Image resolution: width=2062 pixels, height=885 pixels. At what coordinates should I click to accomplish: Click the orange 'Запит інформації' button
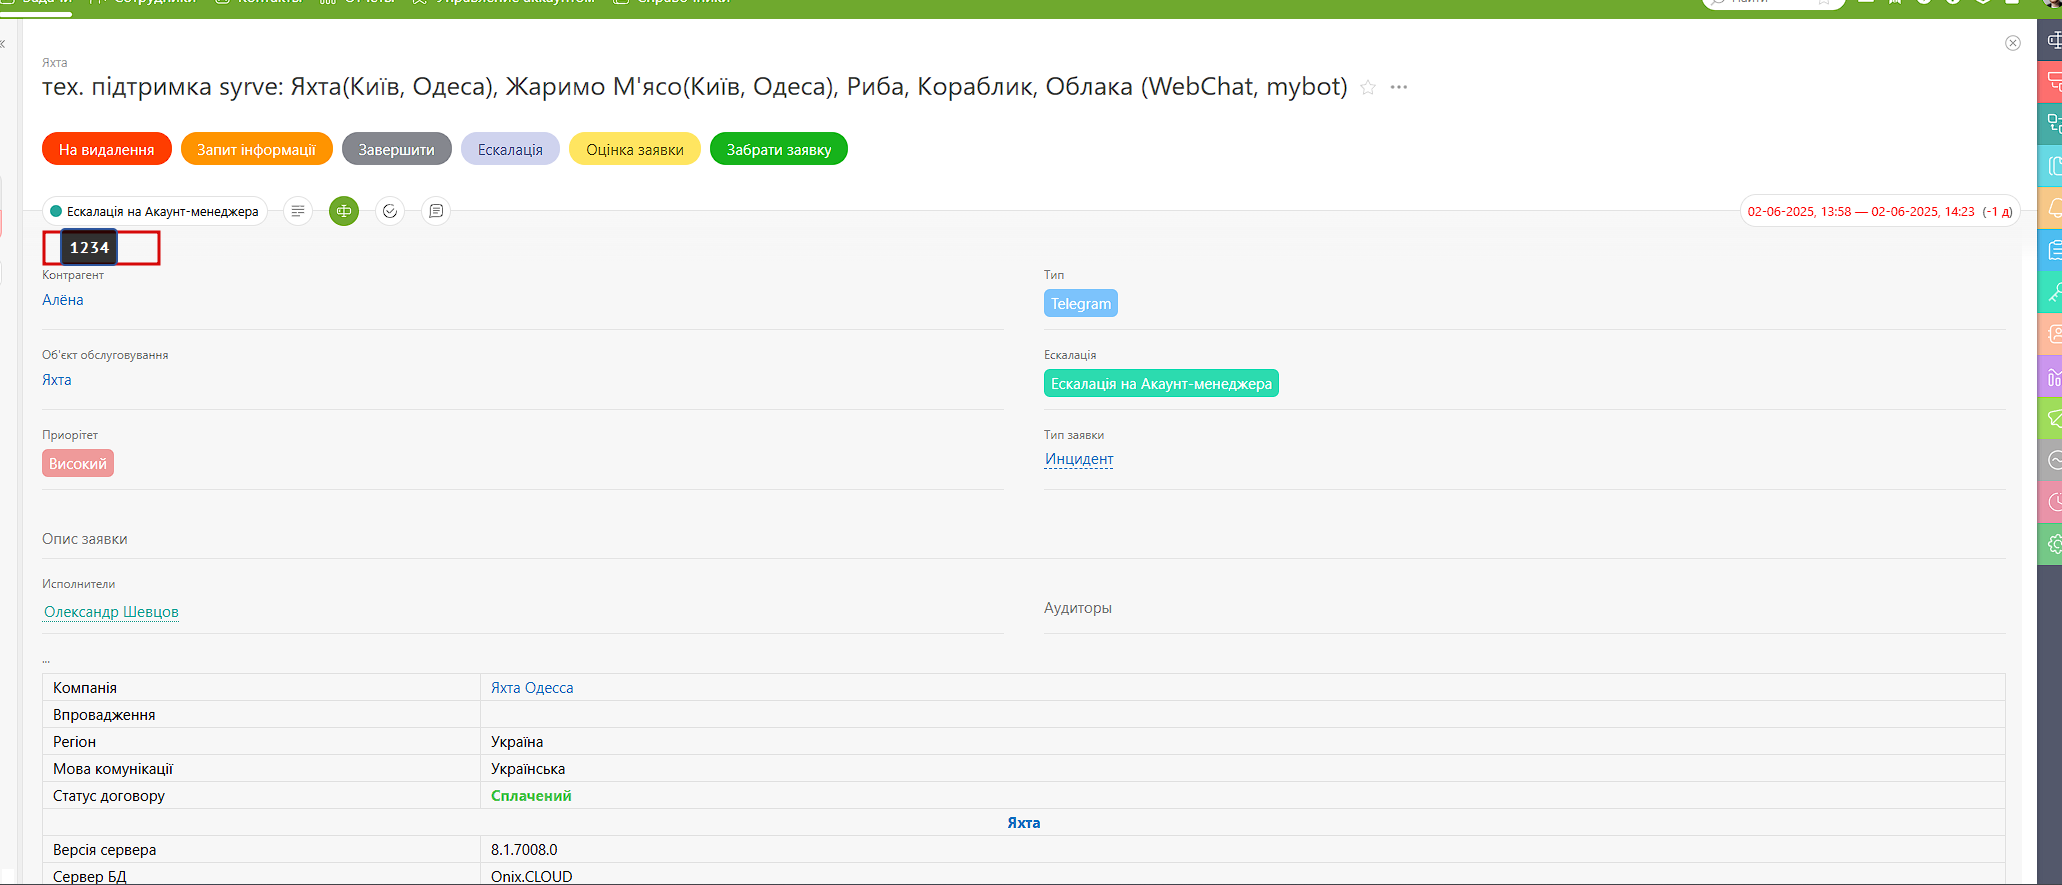[x=256, y=149]
